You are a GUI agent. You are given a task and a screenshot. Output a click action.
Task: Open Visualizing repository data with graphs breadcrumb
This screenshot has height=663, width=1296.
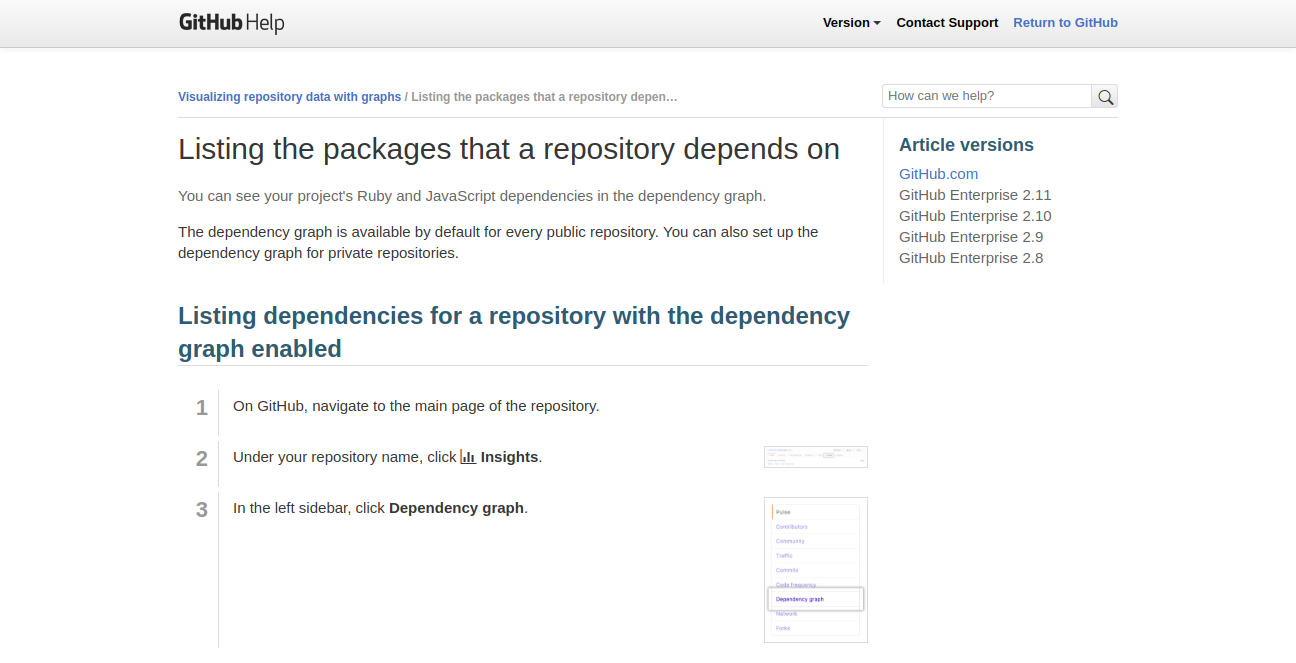click(289, 97)
